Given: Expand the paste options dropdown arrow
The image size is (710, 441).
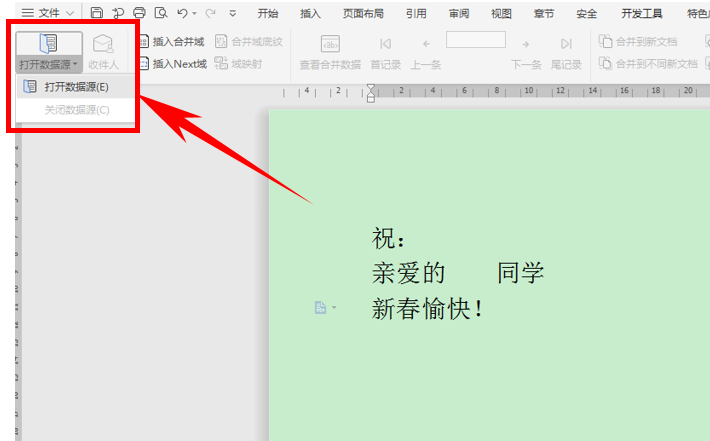Looking at the screenshot, I should pos(334,307).
